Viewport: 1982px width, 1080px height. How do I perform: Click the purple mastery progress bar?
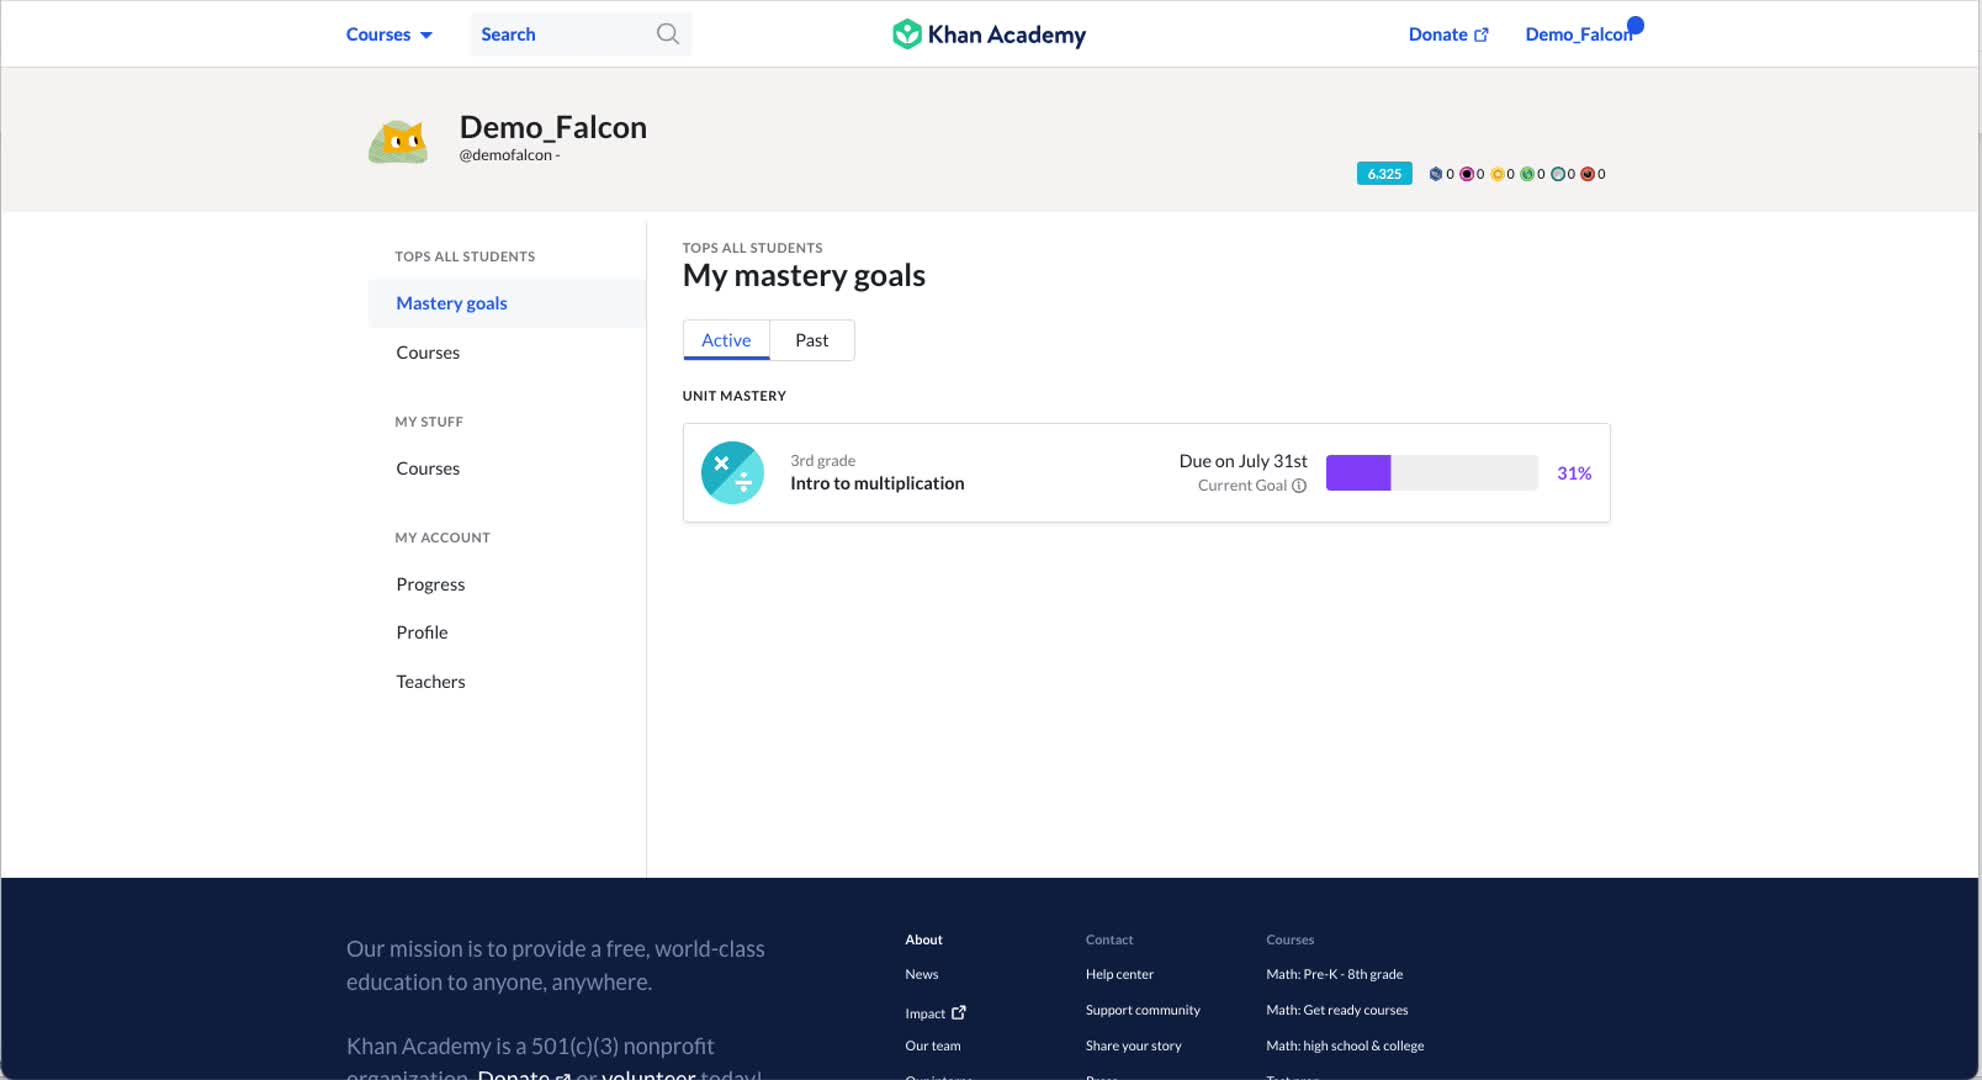pyautogui.click(x=1432, y=472)
